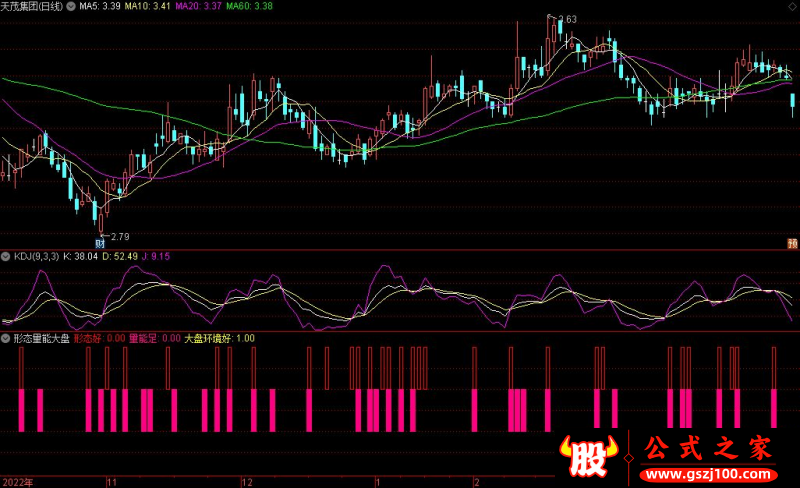Click the 3.63 high price marker

coord(567,19)
